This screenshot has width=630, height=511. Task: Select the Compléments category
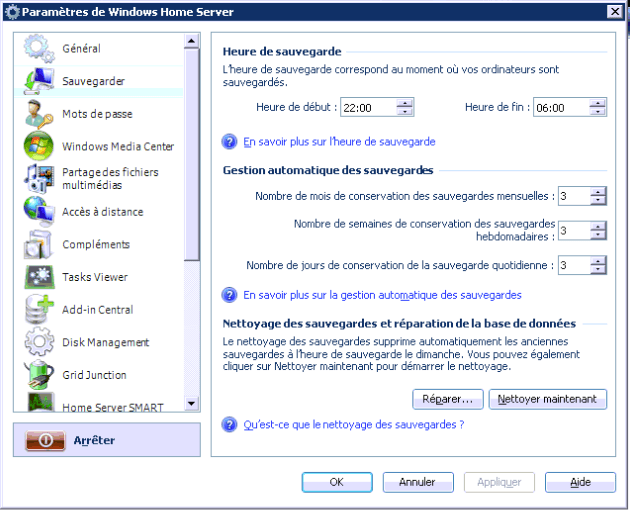(96, 244)
